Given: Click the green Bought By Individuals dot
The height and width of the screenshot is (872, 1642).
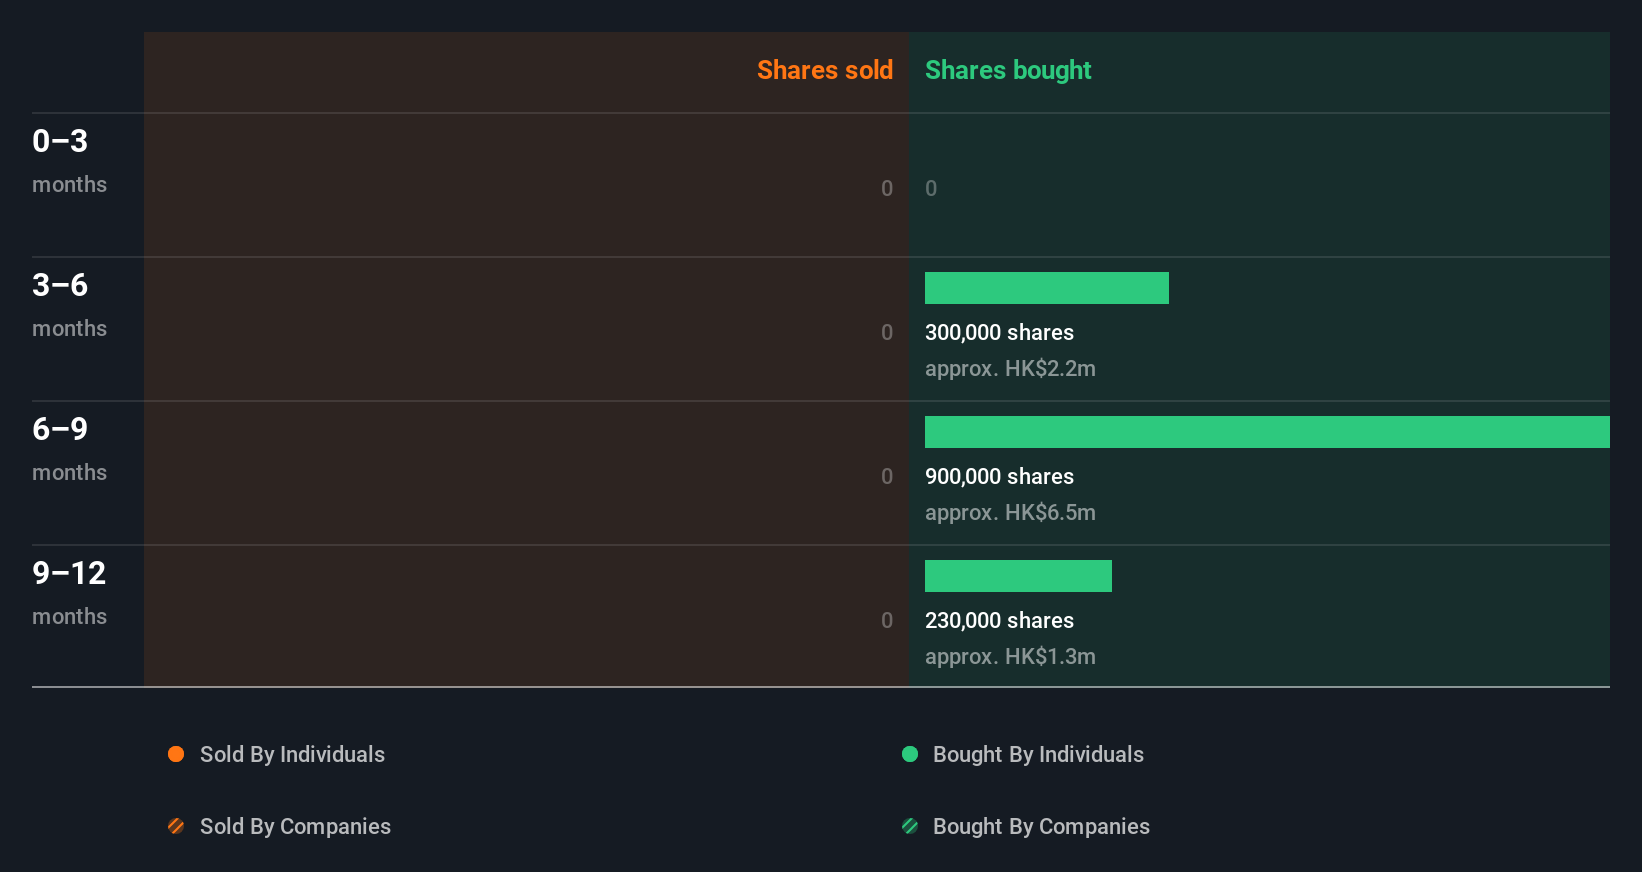Looking at the screenshot, I should [910, 754].
